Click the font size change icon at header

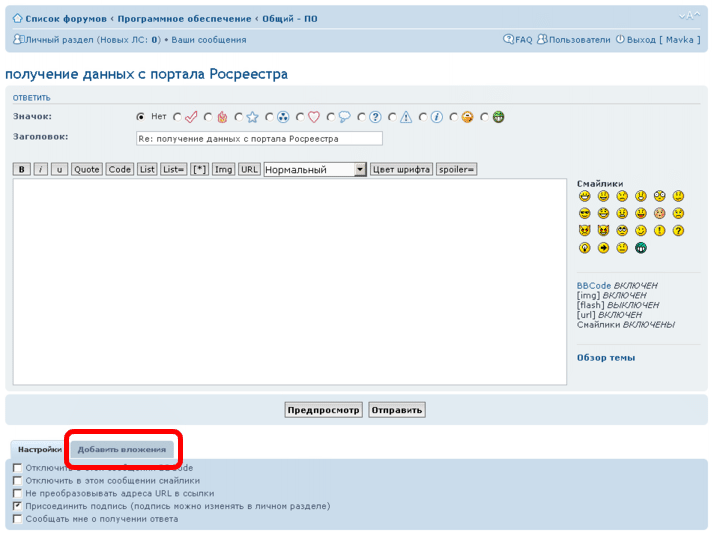(689, 16)
